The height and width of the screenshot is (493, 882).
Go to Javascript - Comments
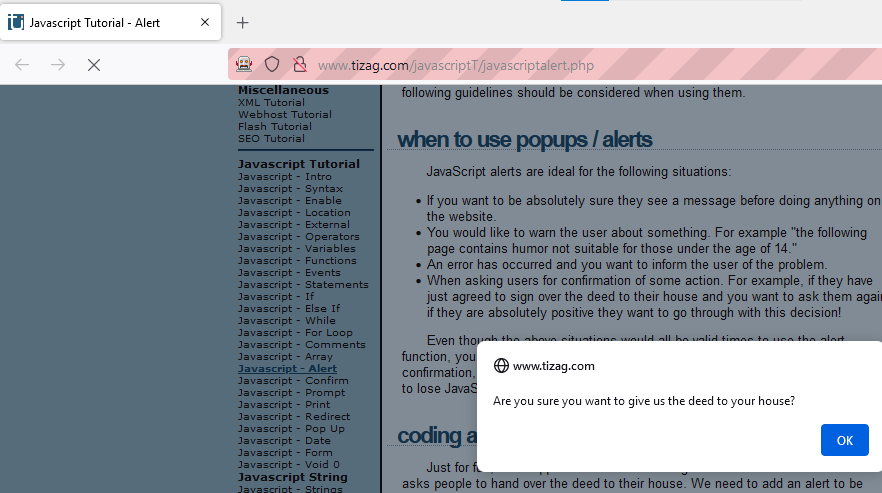point(302,344)
